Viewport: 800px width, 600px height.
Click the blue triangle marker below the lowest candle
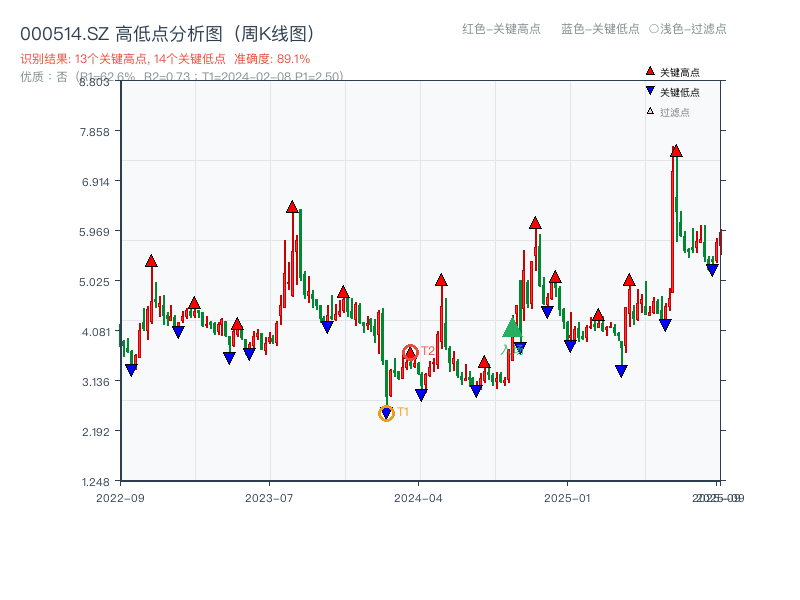(x=386, y=413)
